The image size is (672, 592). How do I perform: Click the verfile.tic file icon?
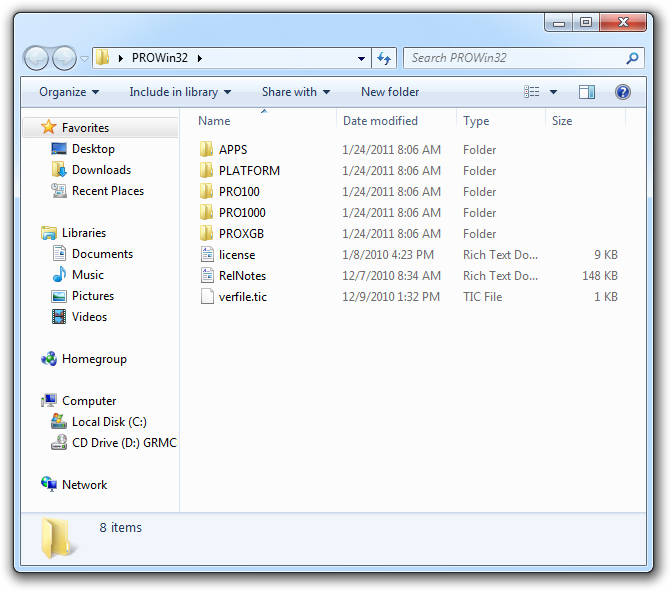point(207,296)
